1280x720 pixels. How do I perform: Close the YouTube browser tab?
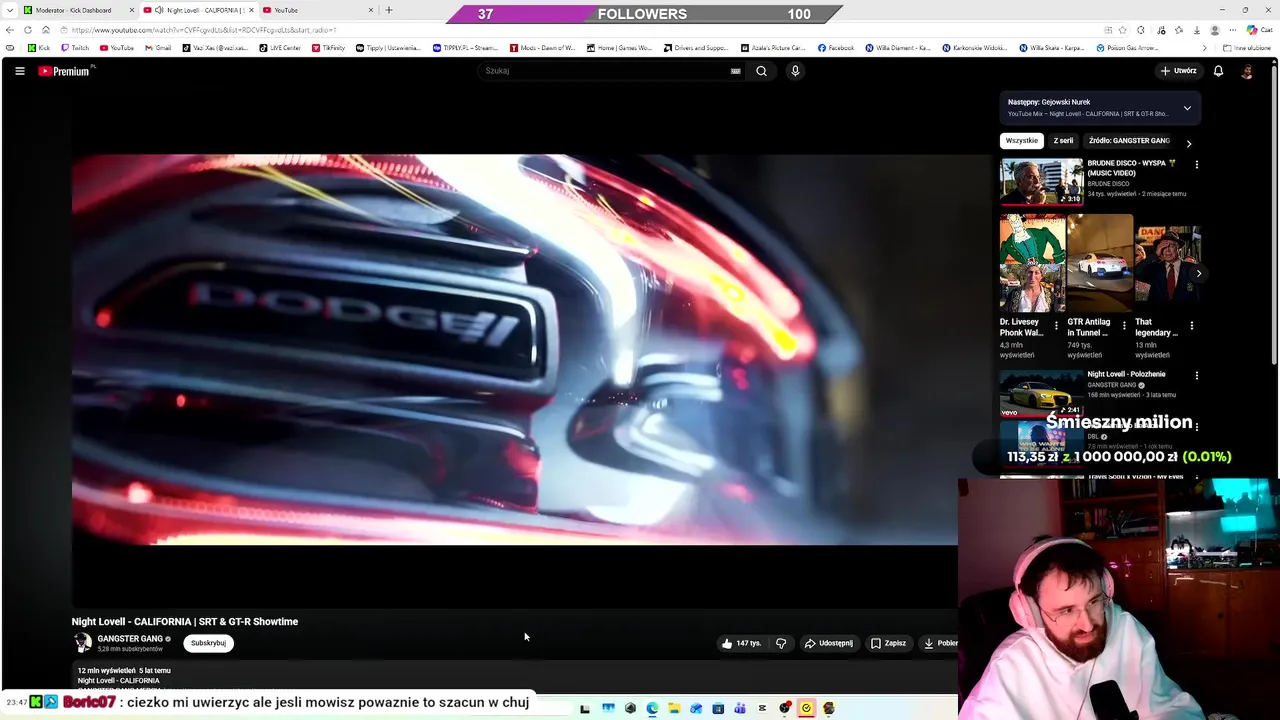point(371,10)
